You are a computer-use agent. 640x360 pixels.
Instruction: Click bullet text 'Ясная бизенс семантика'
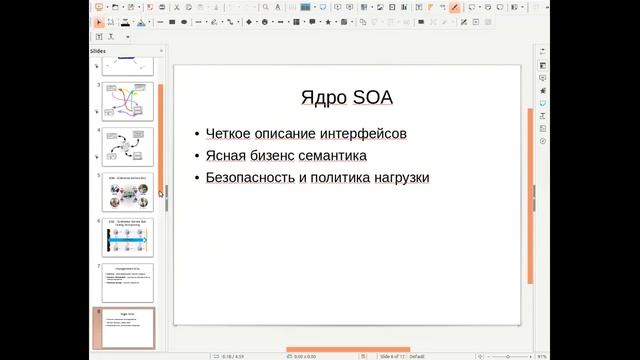[286, 156]
